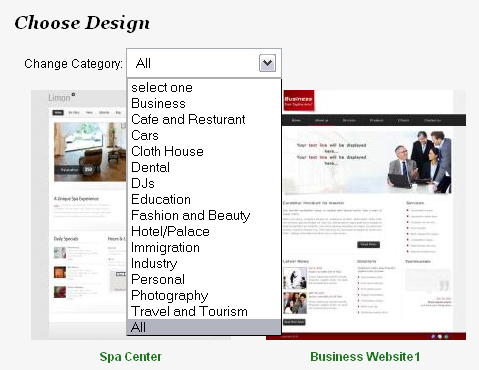The width and height of the screenshot is (479, 370).
Task: Select Fashion and Beauty option
Action: click(204, 216)
